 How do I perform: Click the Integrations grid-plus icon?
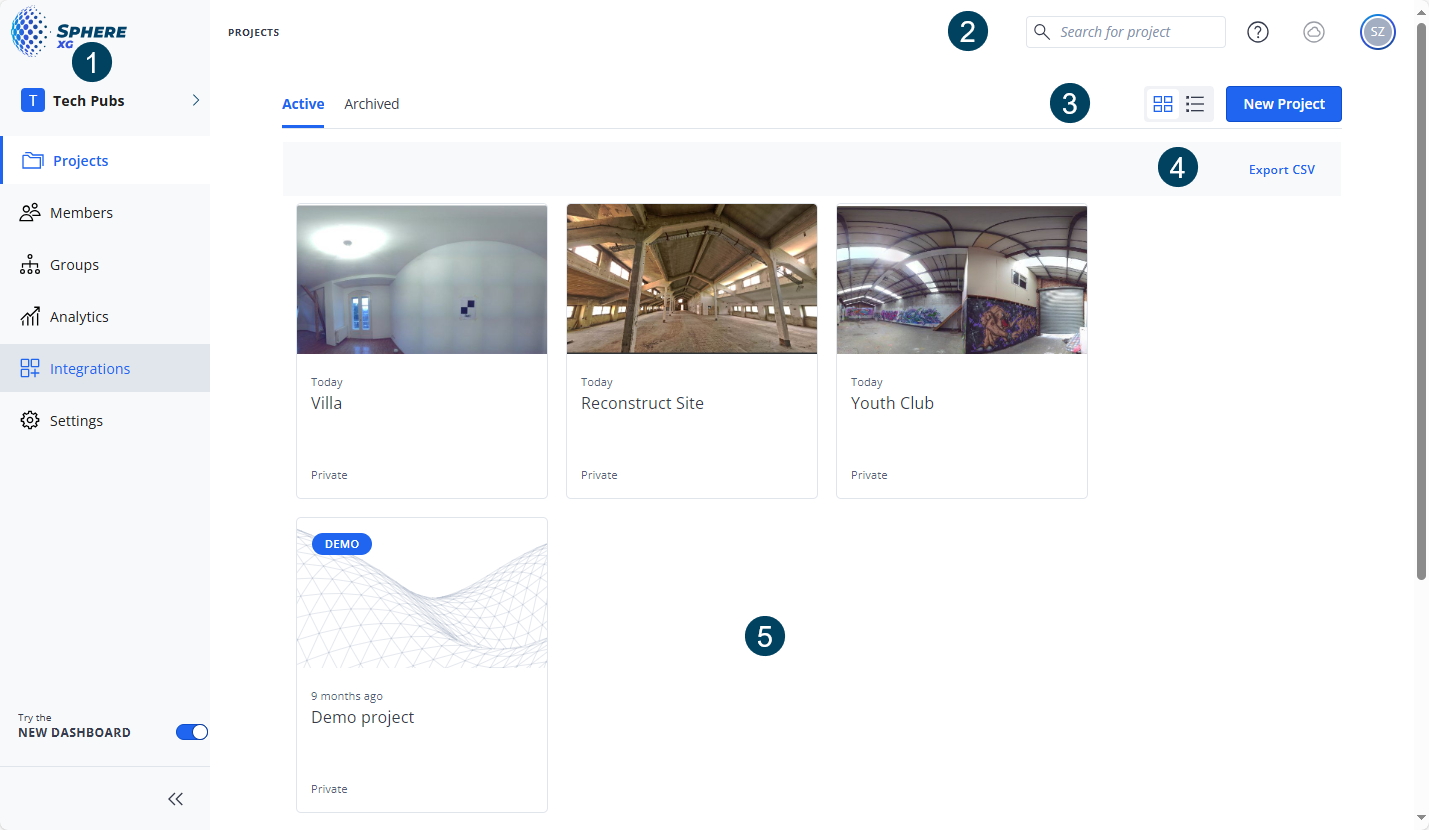coord(31,369)
